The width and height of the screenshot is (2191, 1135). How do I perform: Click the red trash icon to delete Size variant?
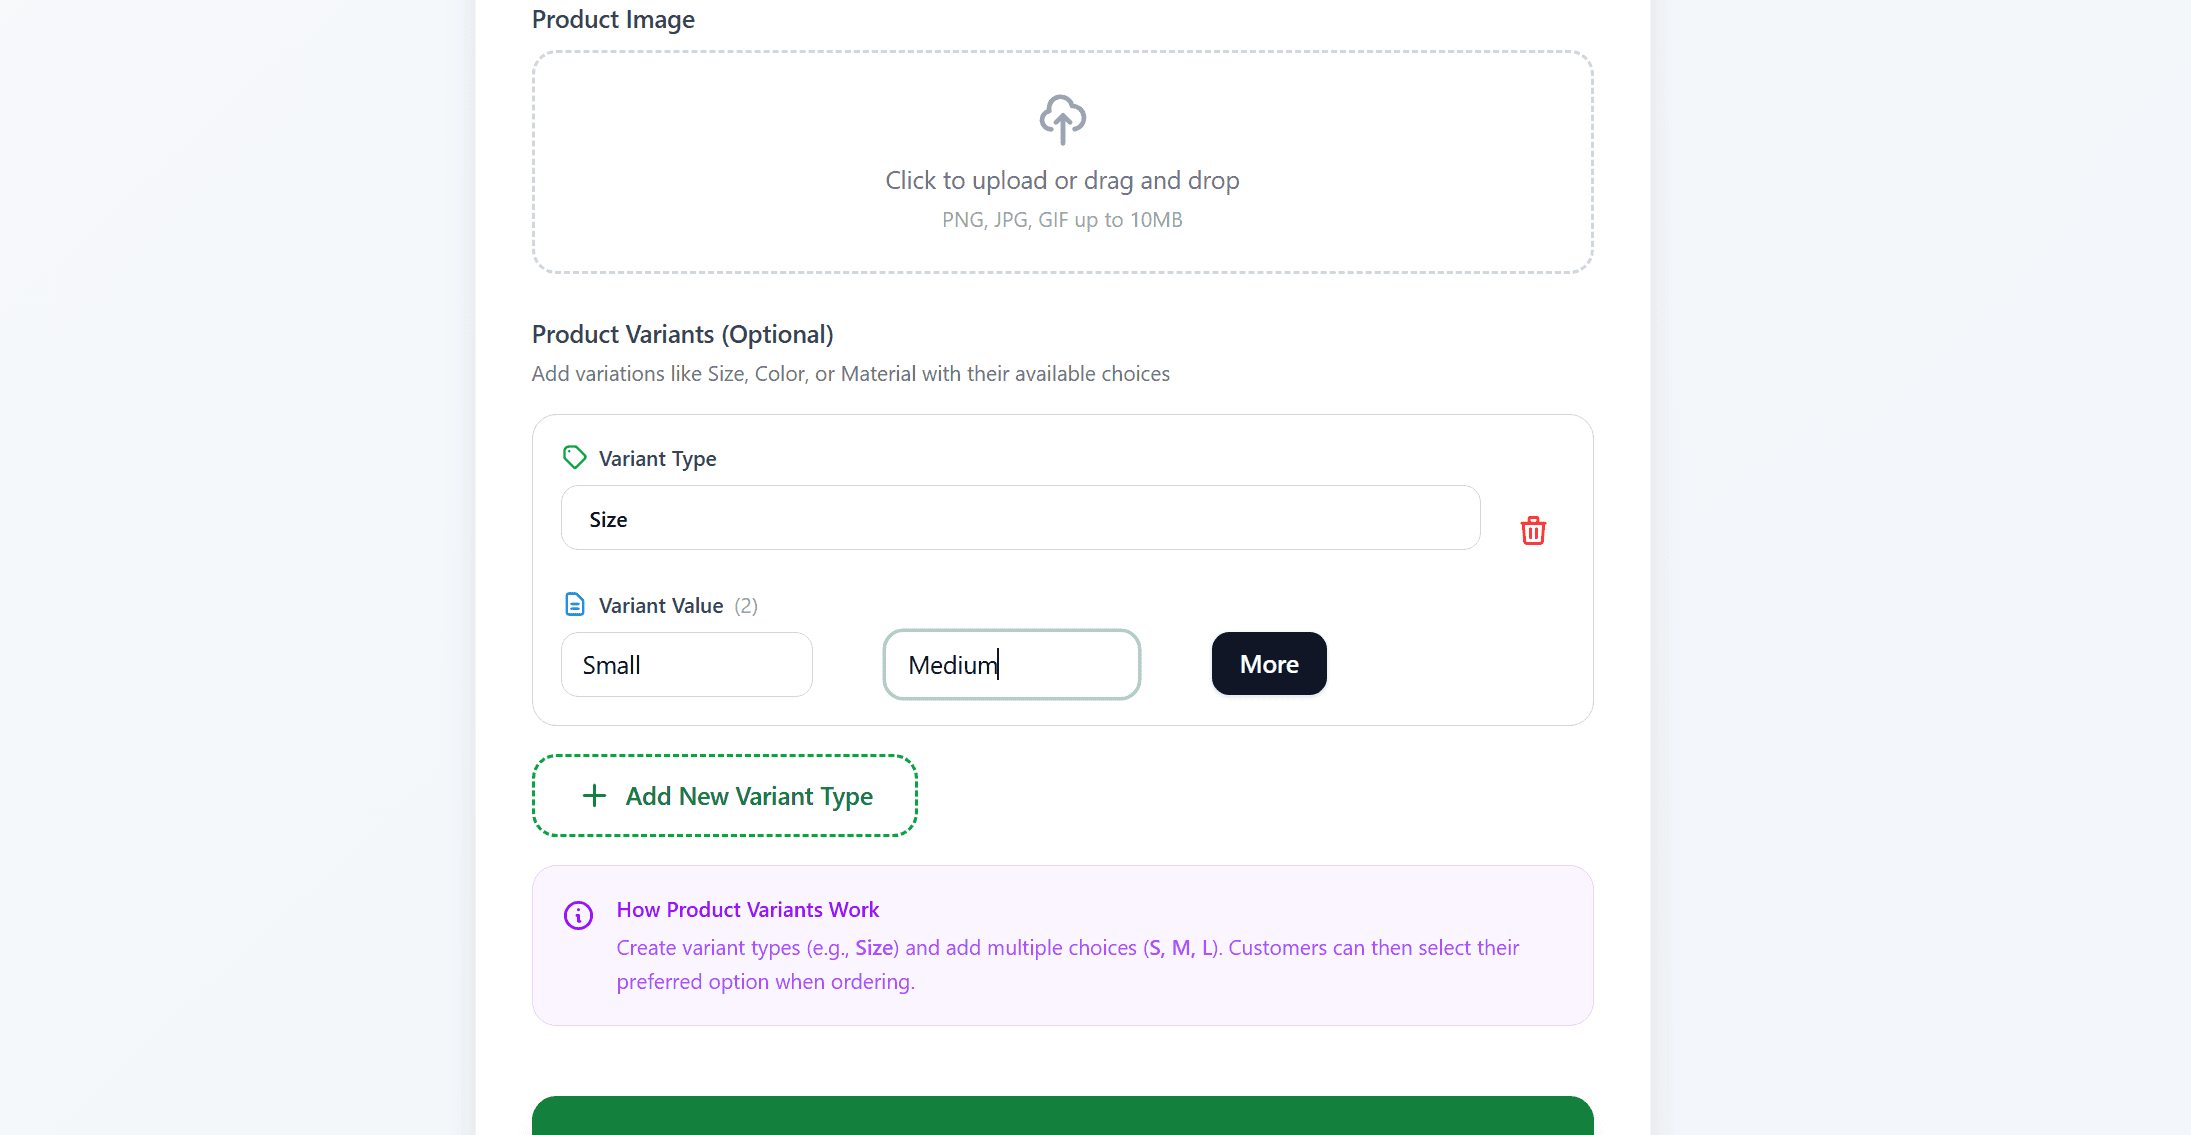pos(1533,530)
